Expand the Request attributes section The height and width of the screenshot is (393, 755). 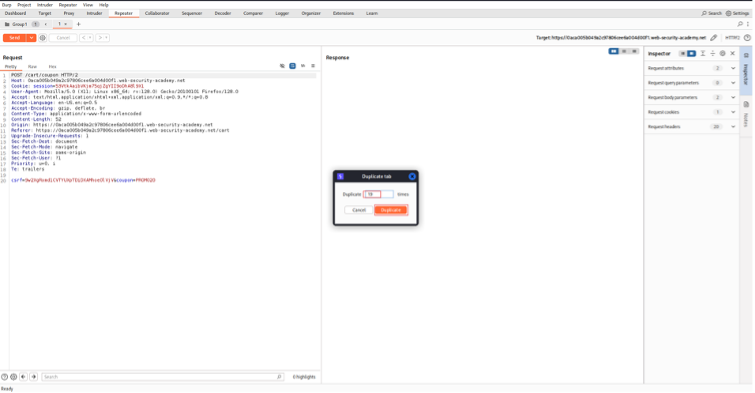click(x=691, y=68)
